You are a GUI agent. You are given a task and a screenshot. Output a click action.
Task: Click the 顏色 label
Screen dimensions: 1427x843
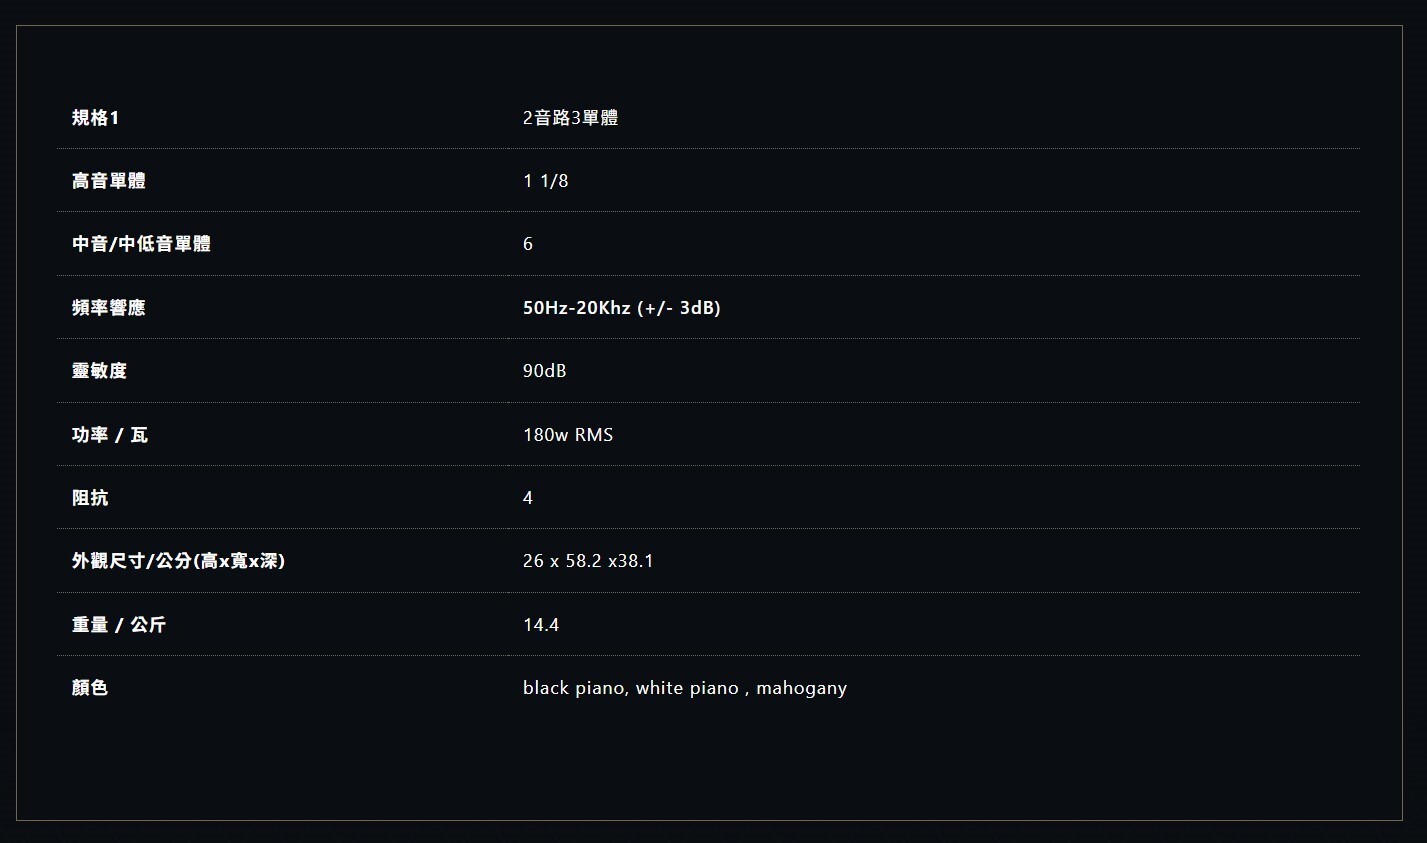point(90,688)
